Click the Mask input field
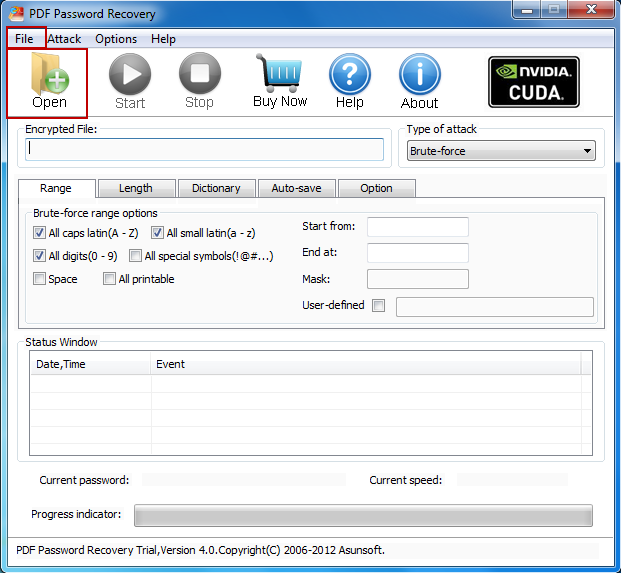The width and height of the screenshot is (621, 573). [x=418, y=279]
